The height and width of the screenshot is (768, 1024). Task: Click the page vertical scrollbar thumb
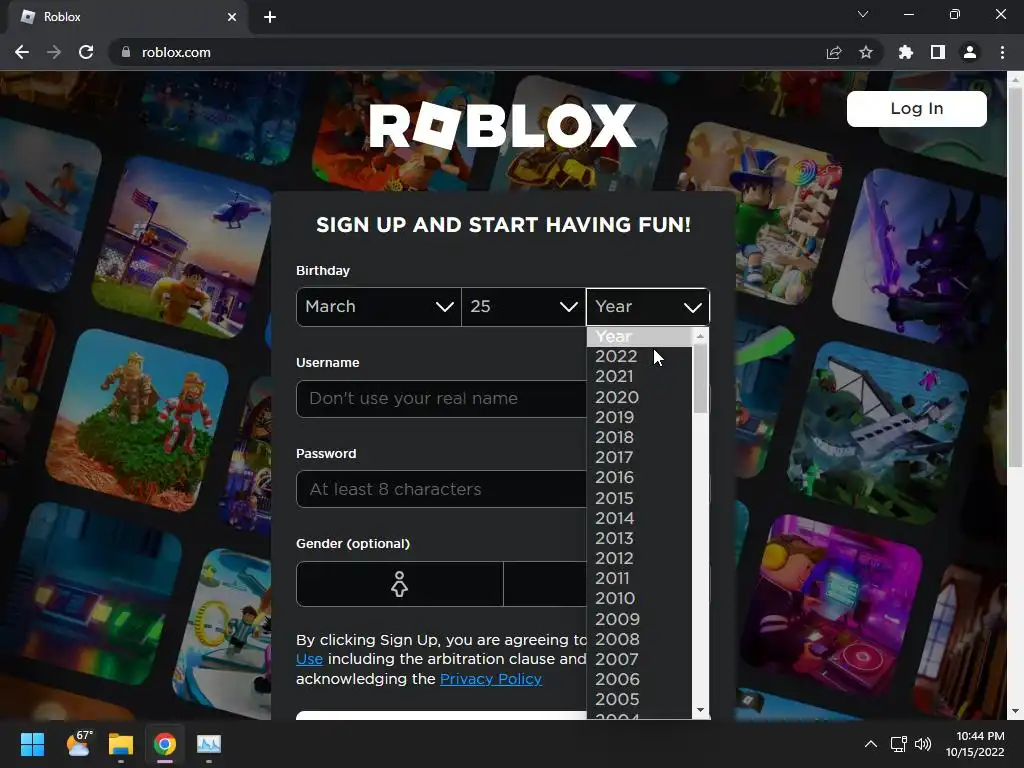(1015, 278)
